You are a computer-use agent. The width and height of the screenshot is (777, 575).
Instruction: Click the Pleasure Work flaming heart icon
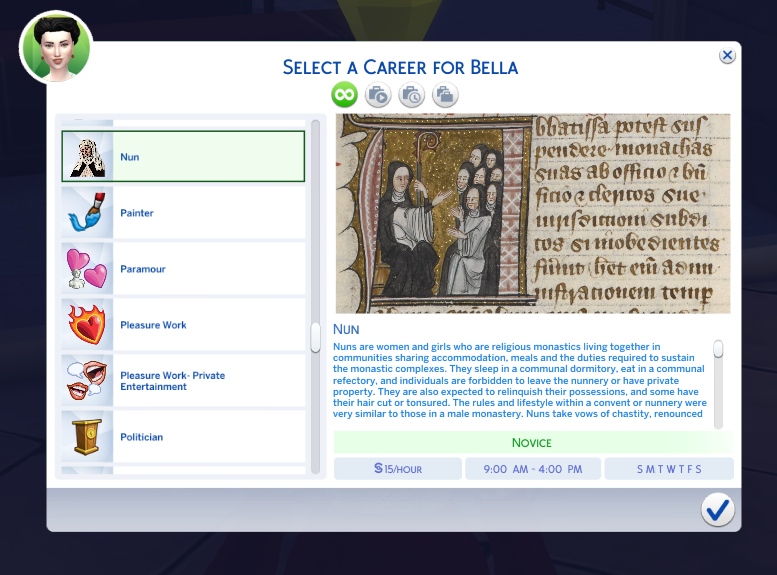point(87,325)
